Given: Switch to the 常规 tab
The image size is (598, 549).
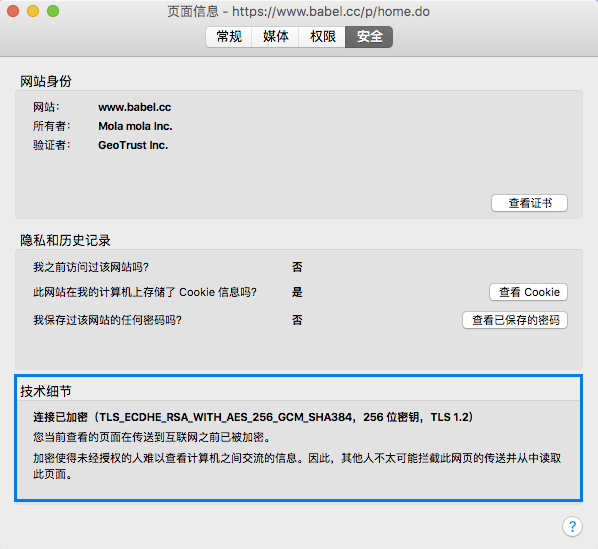Looking at the screenshot, I should click(229, 37).
